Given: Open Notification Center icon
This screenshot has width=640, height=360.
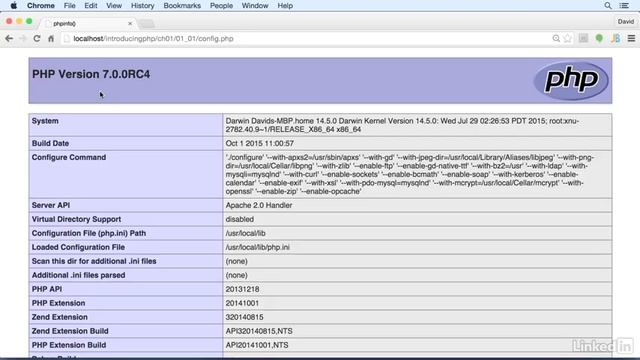Looking at the screenshot, I should (624, 6).
